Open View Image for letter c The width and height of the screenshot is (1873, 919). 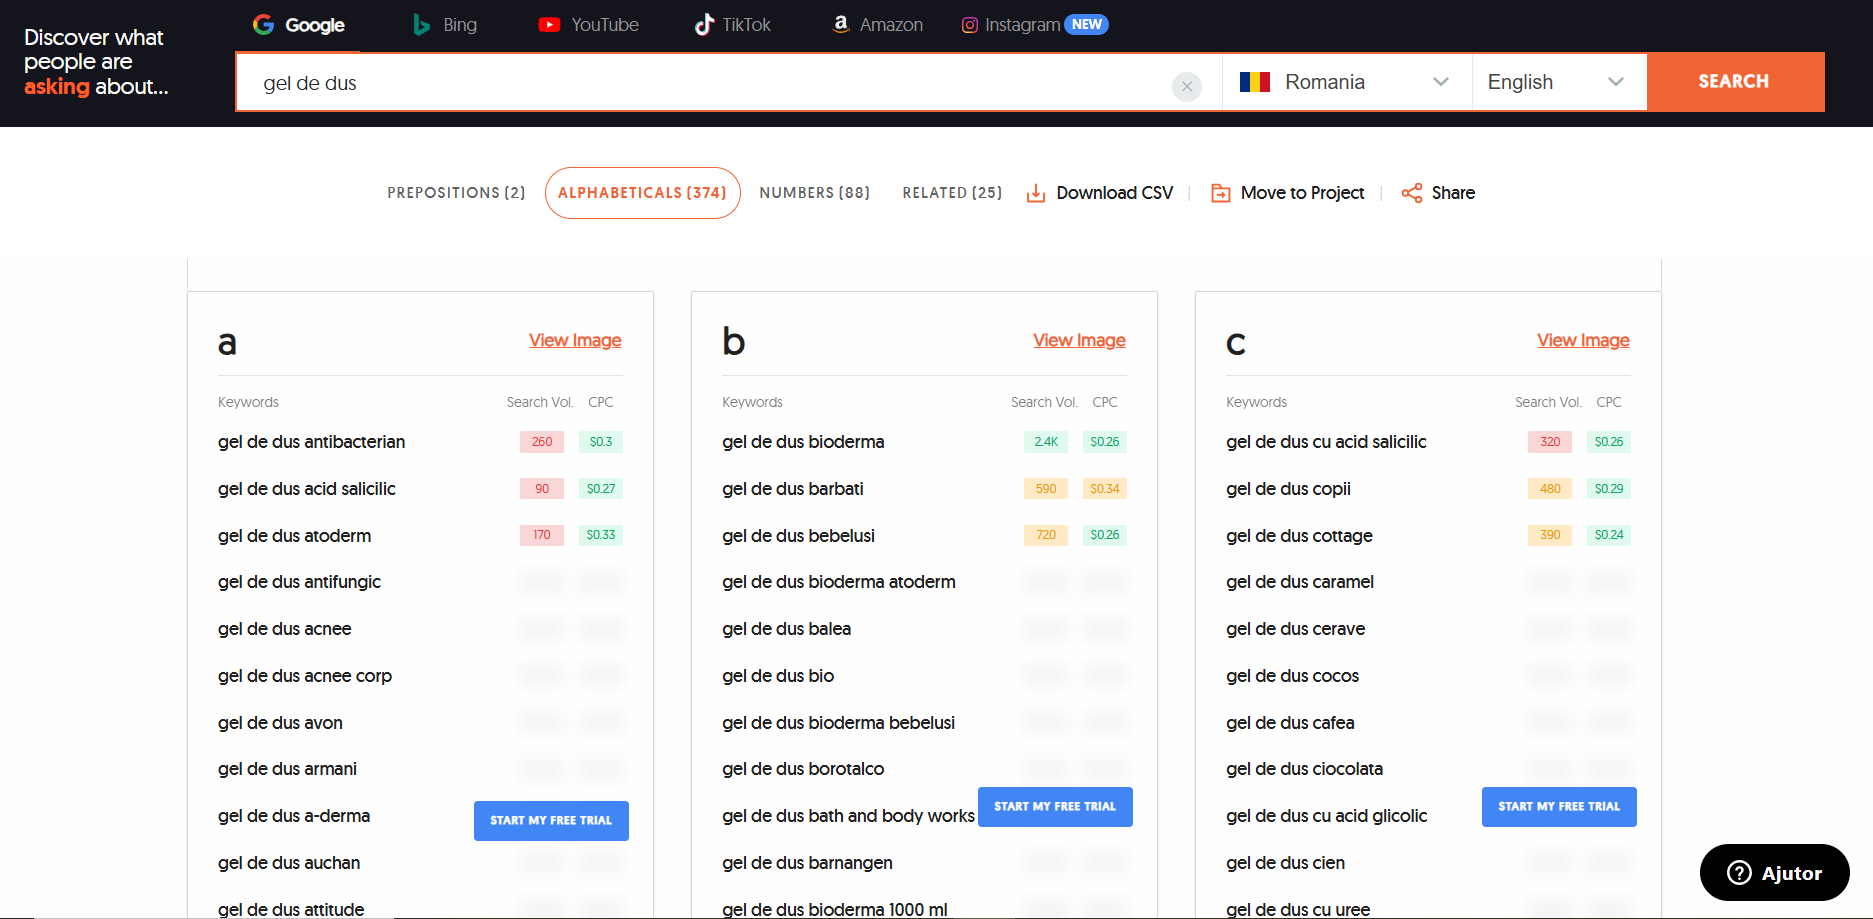[1583, 340]
